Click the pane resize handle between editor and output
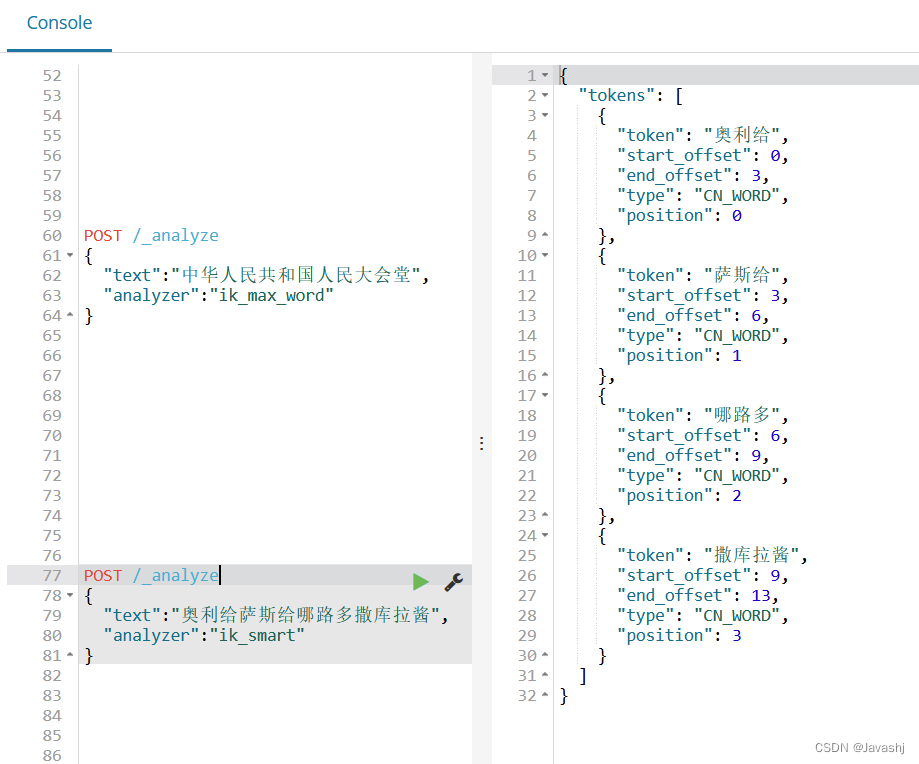 [482, 444]
